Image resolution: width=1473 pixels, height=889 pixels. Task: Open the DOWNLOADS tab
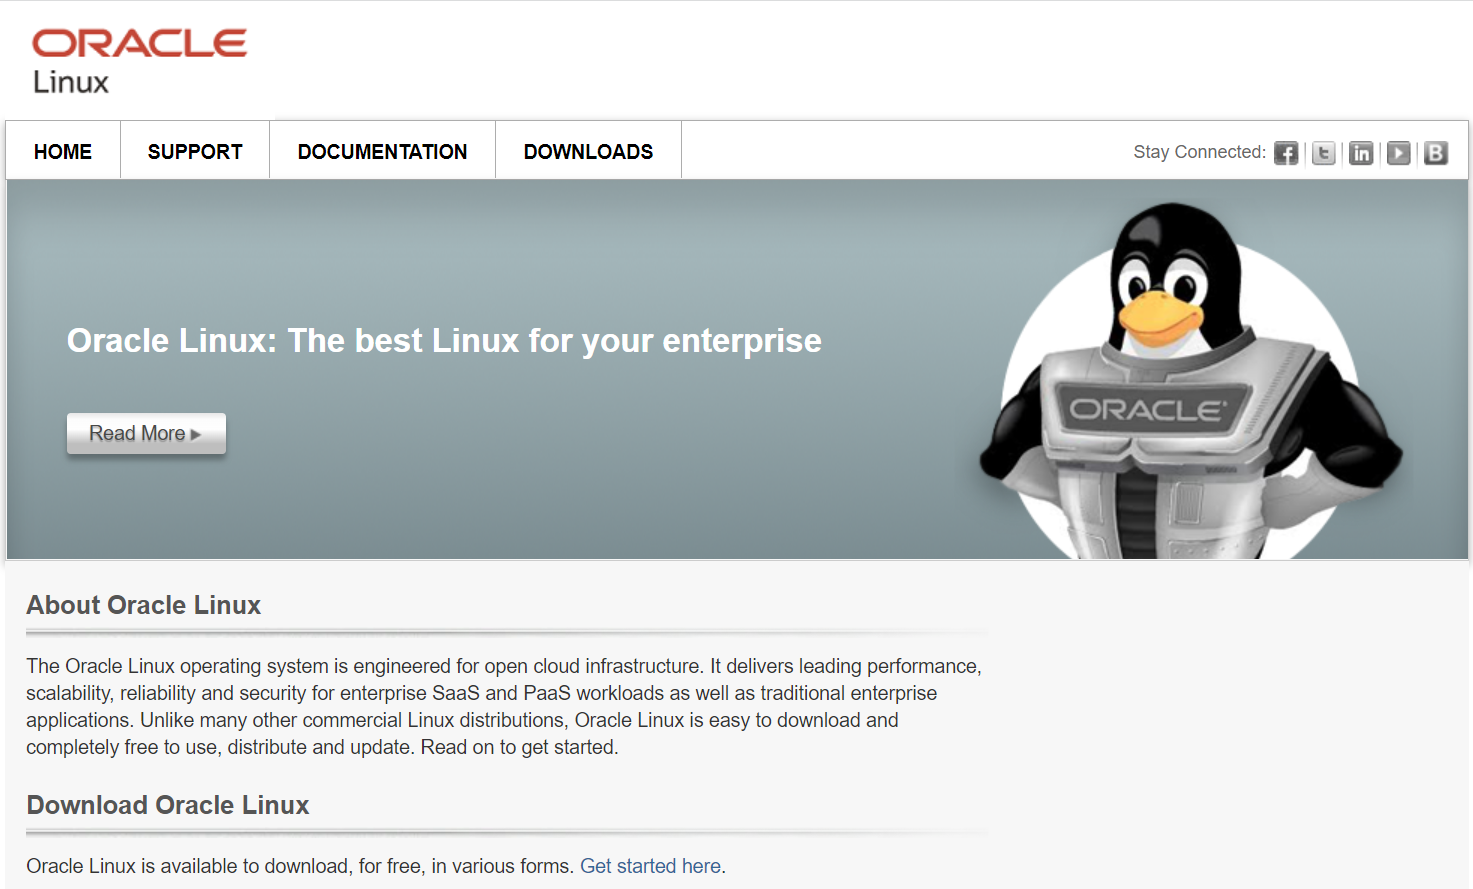[588, 151]
